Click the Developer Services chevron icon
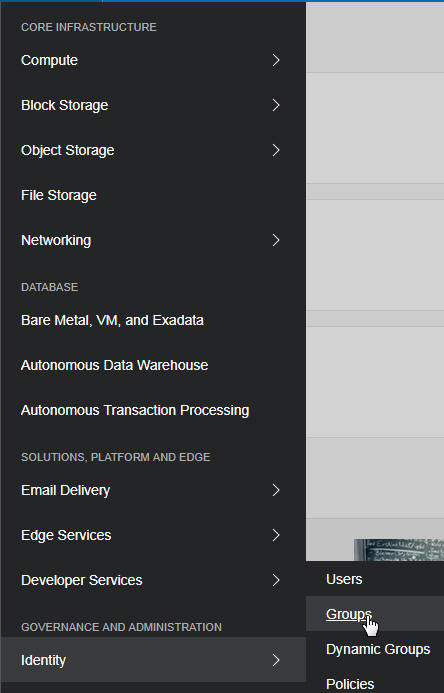Screen dimensions: 444x693 pyautogui.click(x=276, y=580)
